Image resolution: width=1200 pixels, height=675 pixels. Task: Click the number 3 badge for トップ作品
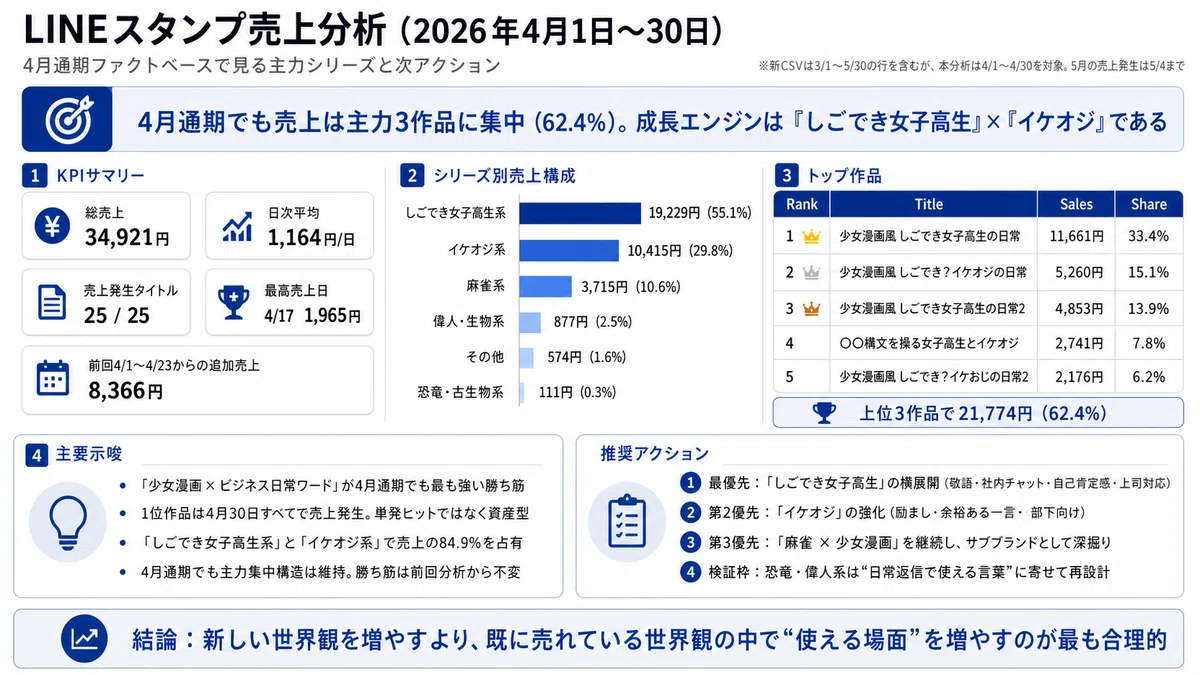[x=789, y=176]
